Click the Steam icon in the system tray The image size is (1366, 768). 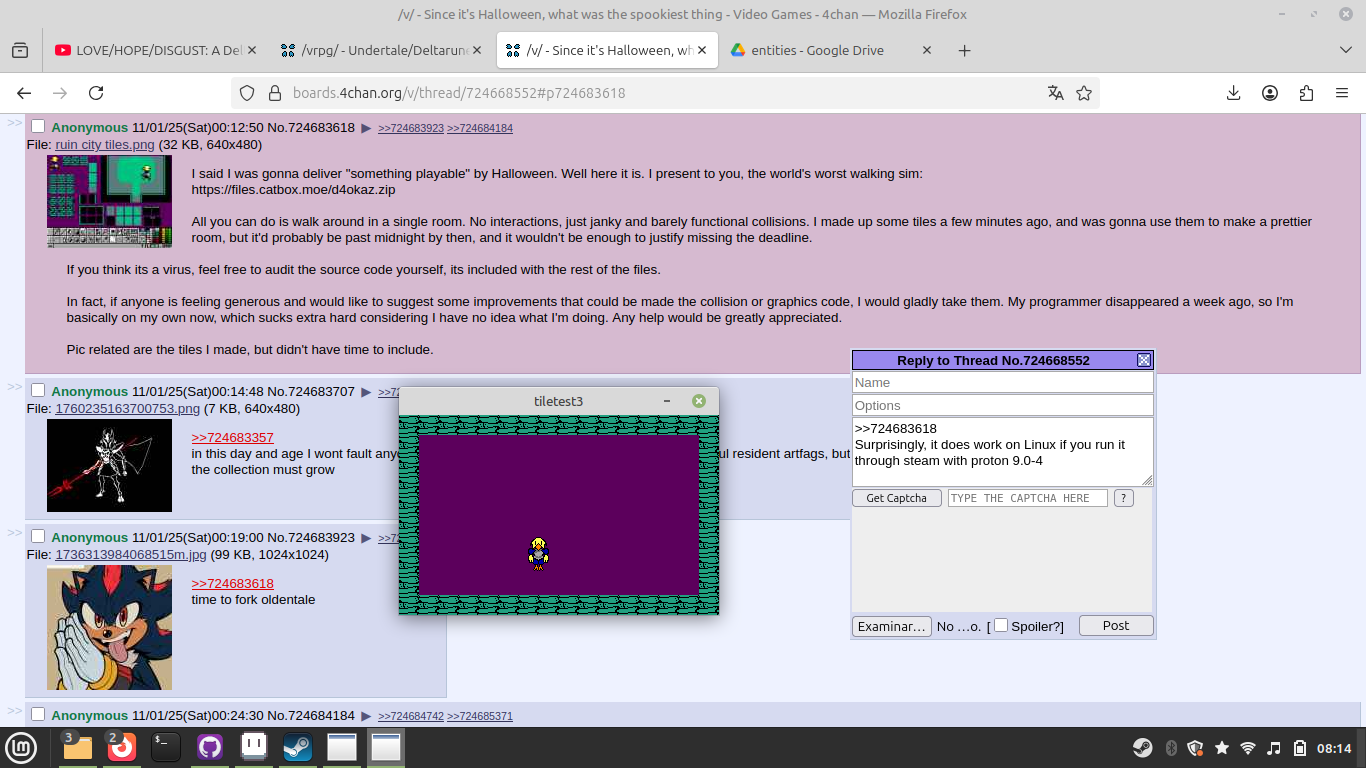[x=1142, y=748]
